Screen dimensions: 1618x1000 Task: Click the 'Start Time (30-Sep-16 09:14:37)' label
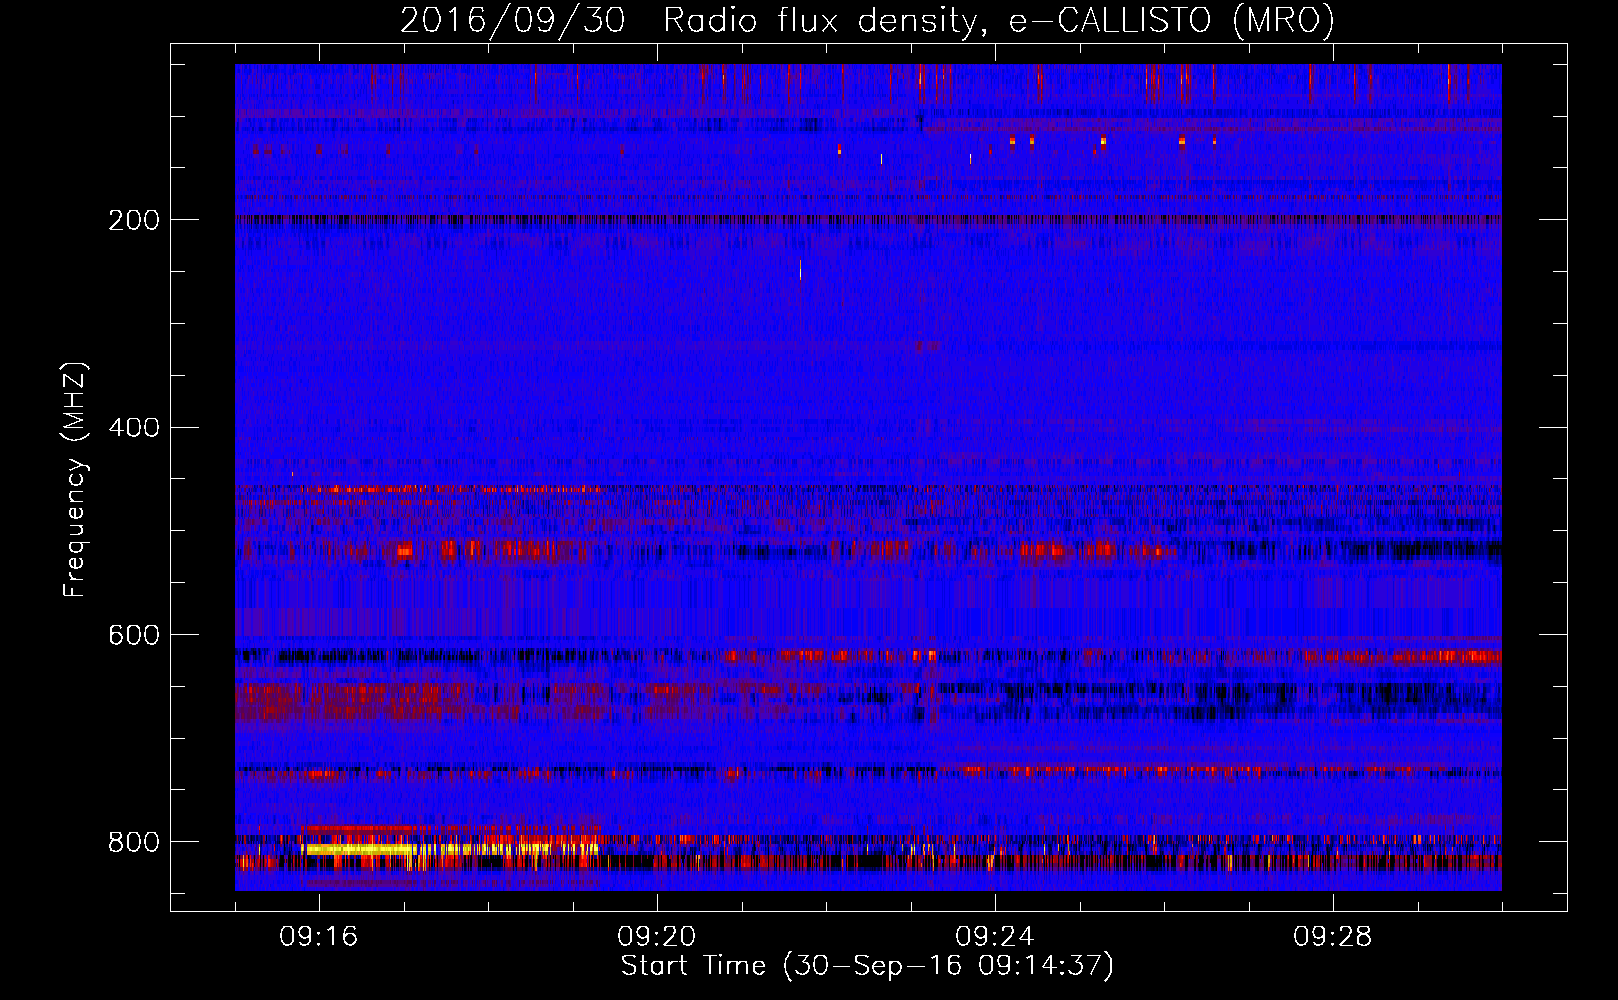867,965
